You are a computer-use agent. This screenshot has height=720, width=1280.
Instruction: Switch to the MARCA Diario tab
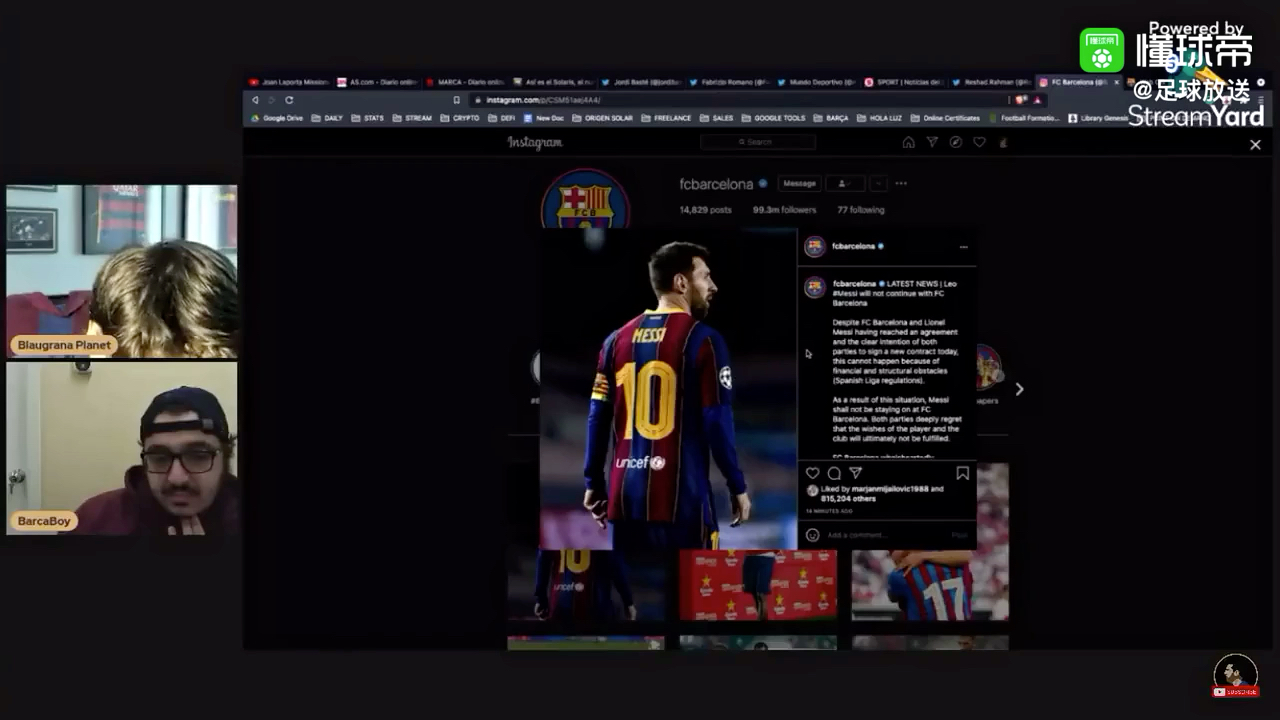[x=465, y=82]
